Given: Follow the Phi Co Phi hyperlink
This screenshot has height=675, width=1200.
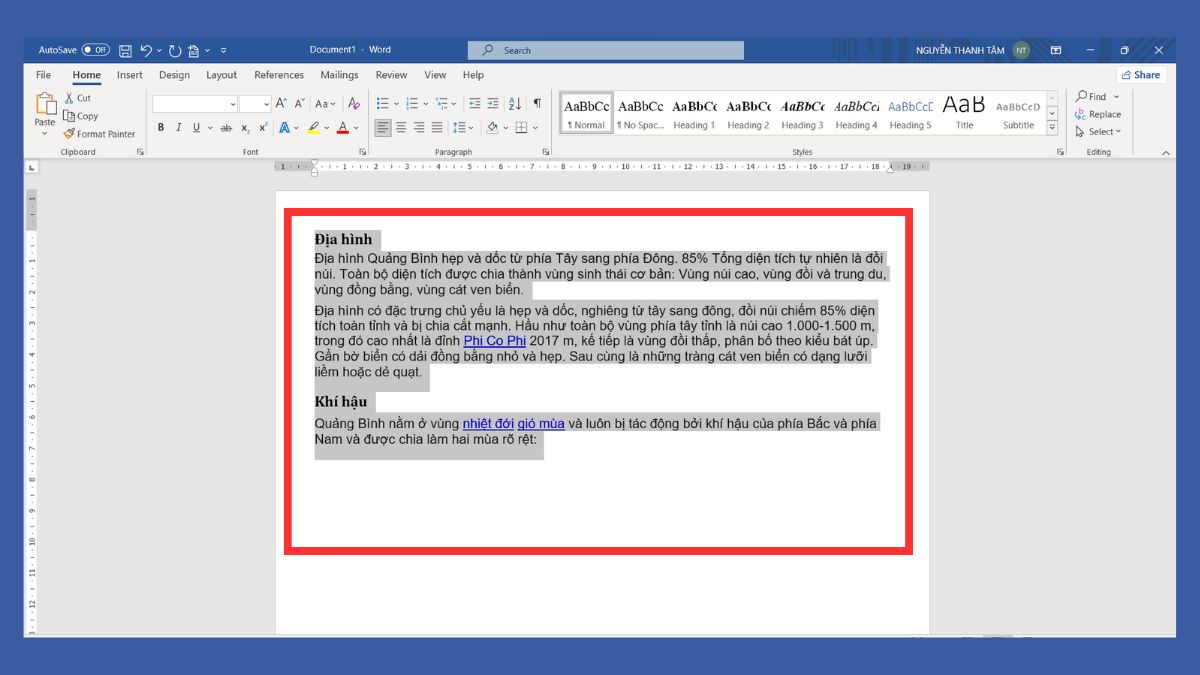Looking at the screenshot, I should tap(495, 341).
